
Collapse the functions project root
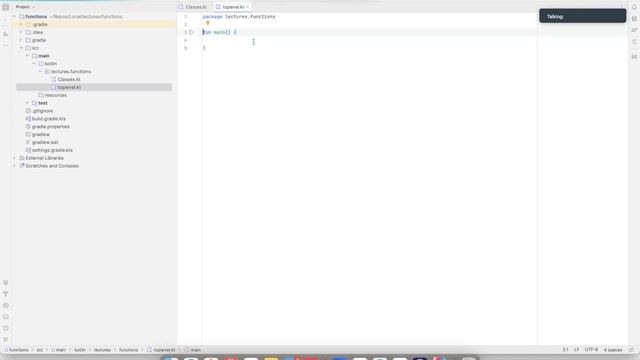point(15,16)
